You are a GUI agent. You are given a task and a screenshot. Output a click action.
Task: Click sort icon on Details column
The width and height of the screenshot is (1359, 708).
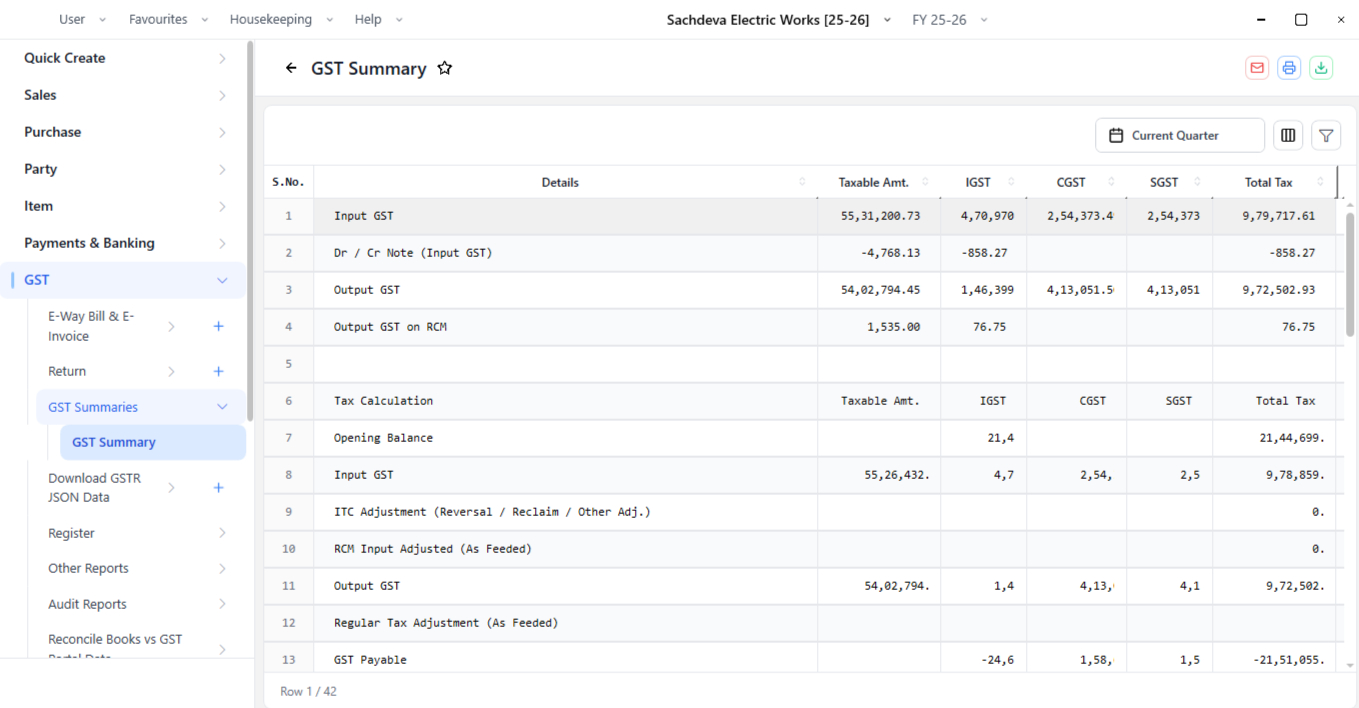coord(802,182)
